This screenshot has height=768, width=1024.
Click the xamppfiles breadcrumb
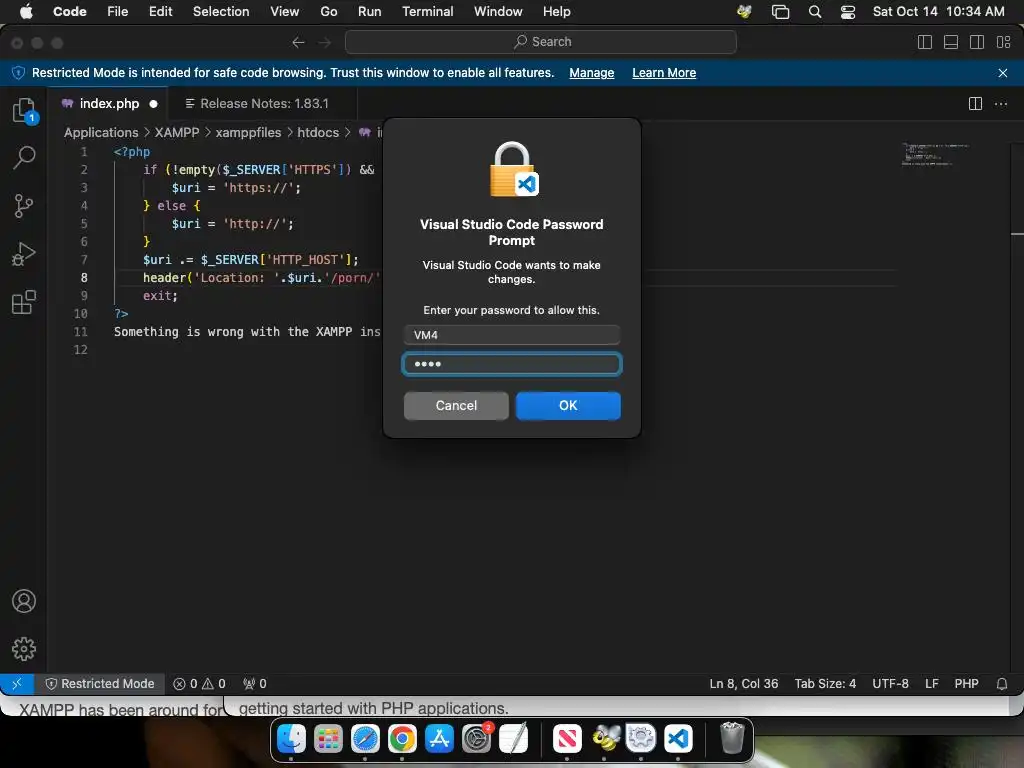coord(248,133)
